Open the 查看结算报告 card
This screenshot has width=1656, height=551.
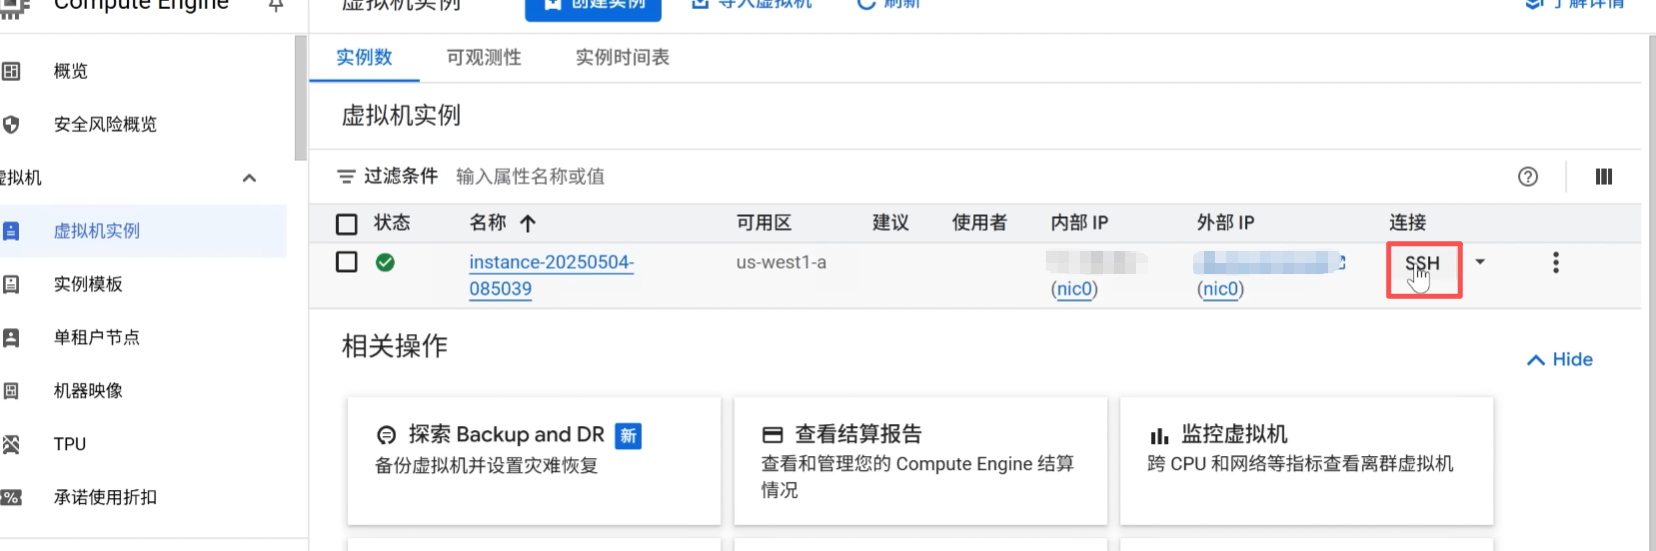(920, 461)
